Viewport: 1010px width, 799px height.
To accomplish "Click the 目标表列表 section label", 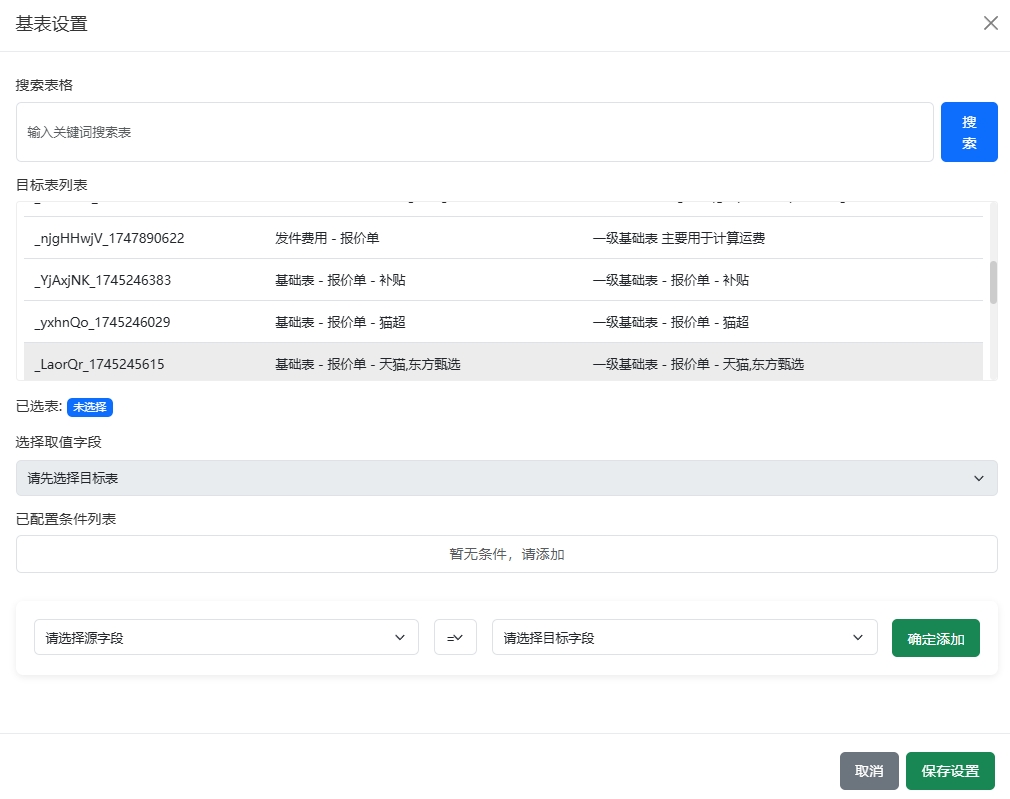I will point(49,185).
